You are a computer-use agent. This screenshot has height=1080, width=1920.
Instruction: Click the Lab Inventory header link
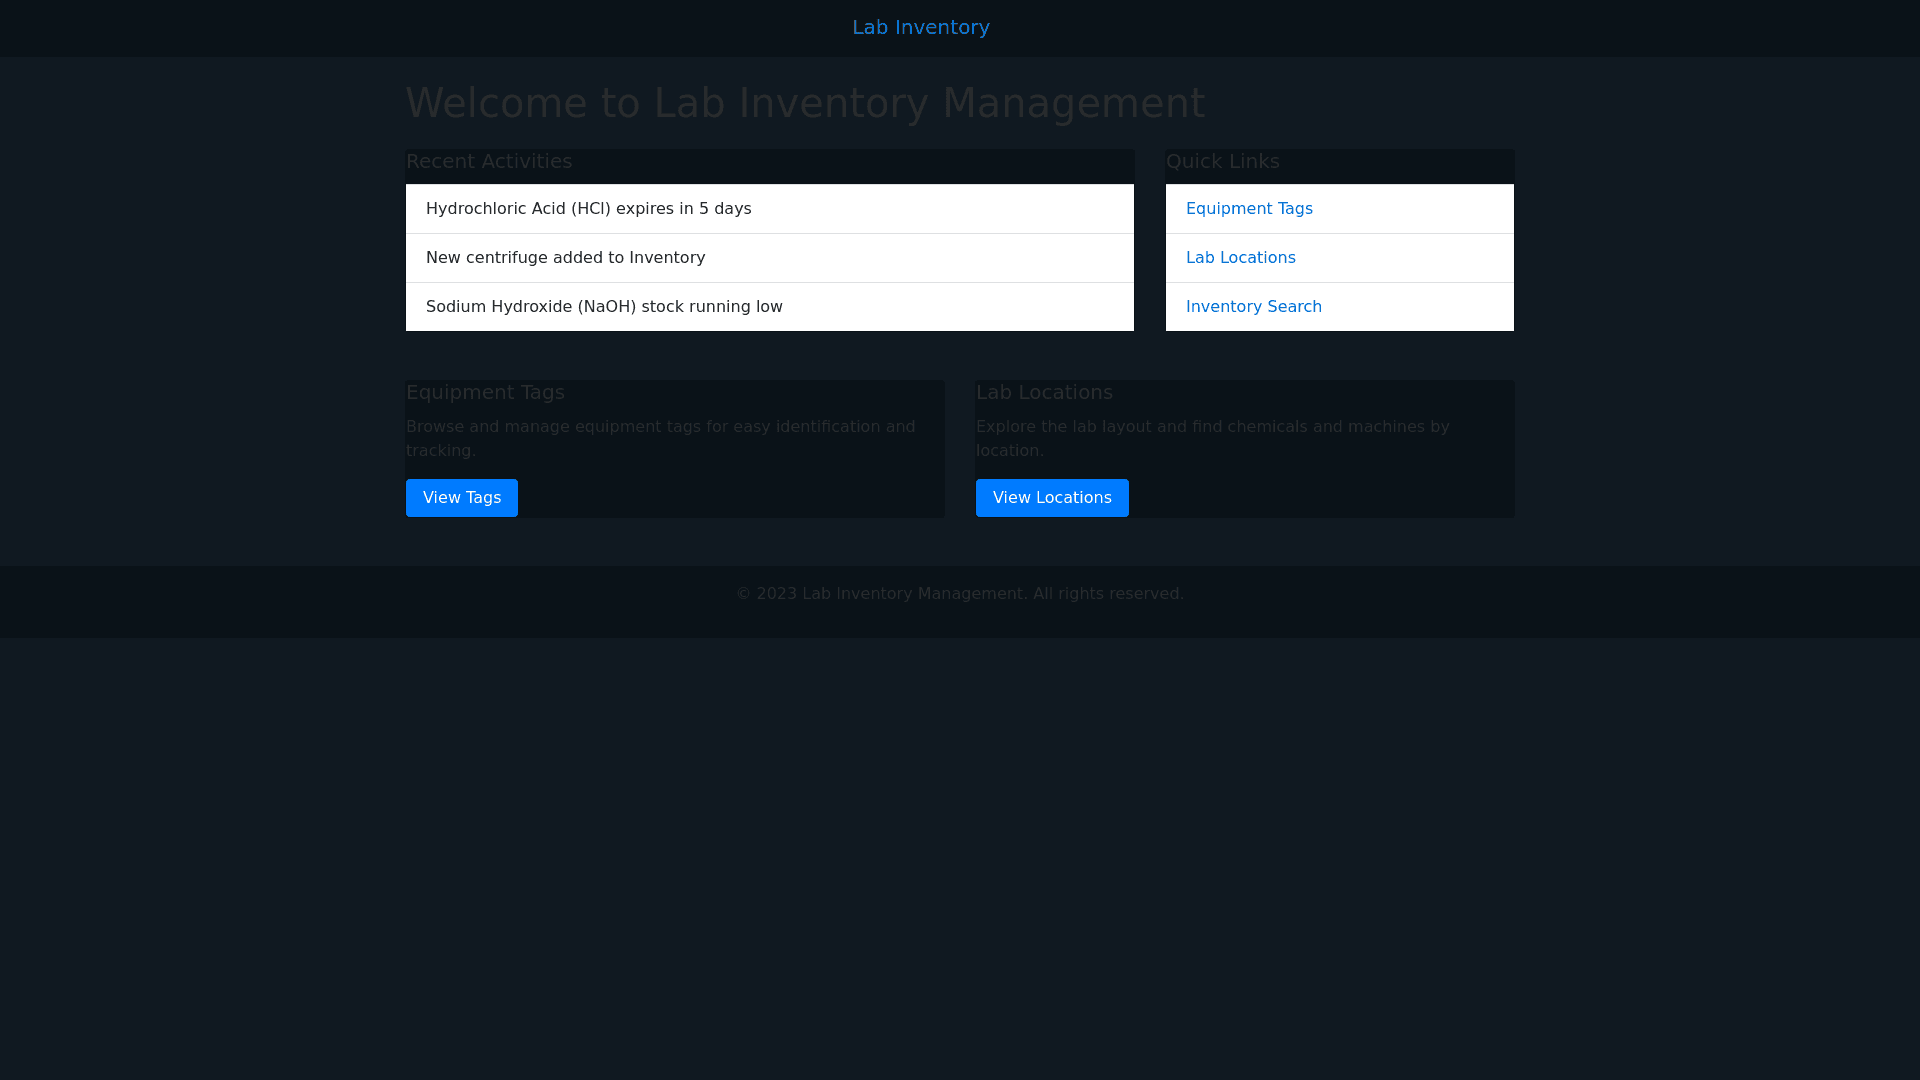pyautogui.click(x=920, y=27)
